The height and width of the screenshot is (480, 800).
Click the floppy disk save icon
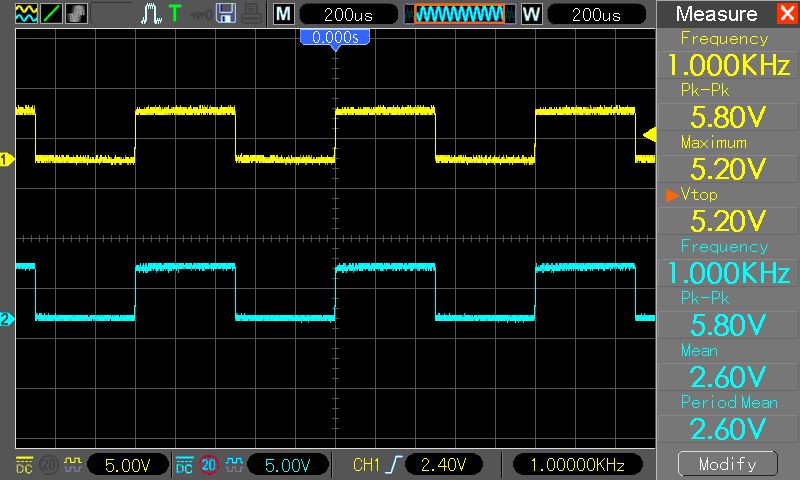(x=227, y=14)
